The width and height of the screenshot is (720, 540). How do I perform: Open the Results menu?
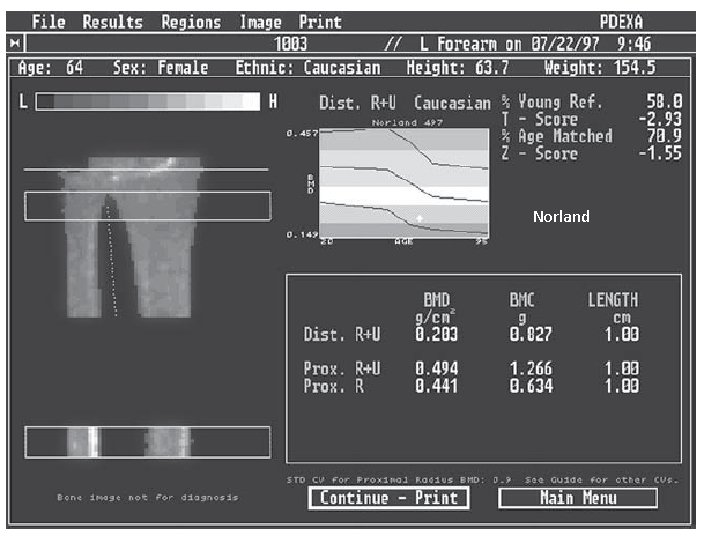112,22
